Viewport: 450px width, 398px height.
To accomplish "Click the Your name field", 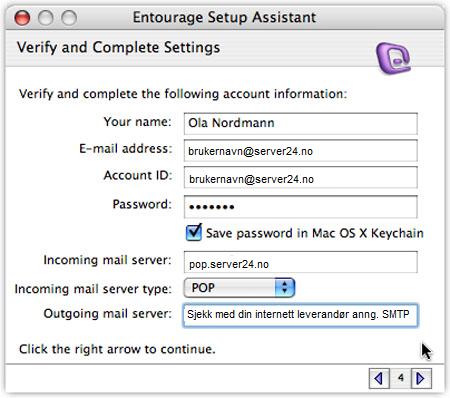I will (300, 124).
